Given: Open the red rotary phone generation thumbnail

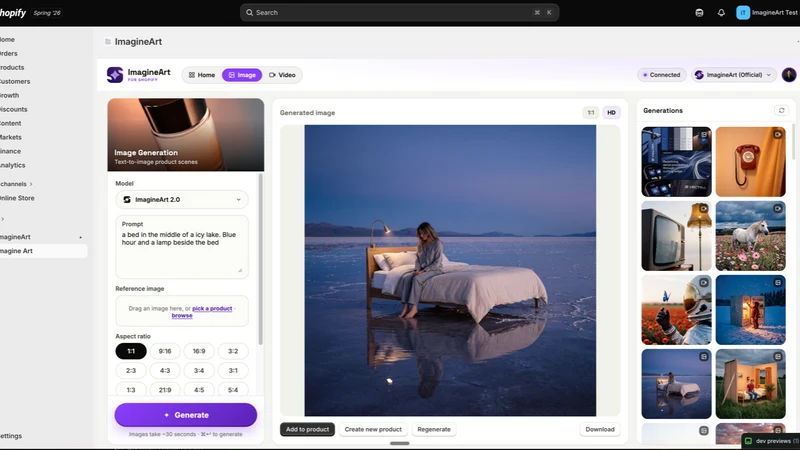Looking at the screenshot, I should 751,162.
